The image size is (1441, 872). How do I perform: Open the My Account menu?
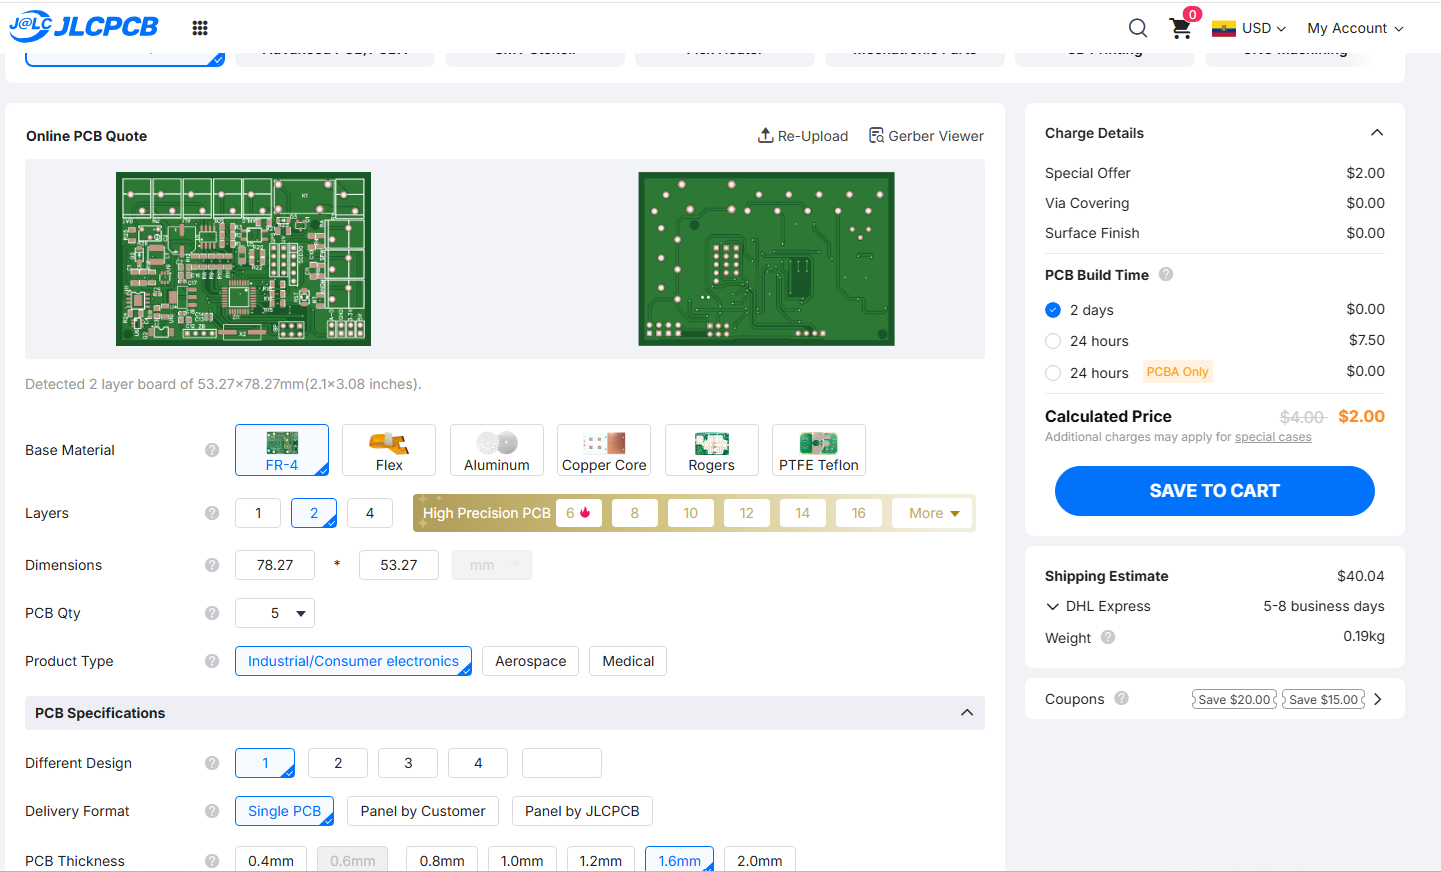[x=1356, y=28]
